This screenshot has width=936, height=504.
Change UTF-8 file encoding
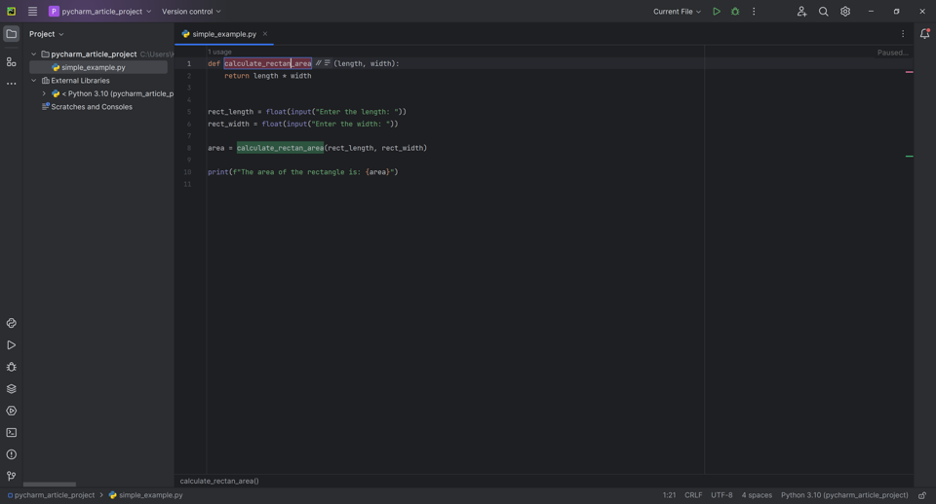tap(721, 495)
